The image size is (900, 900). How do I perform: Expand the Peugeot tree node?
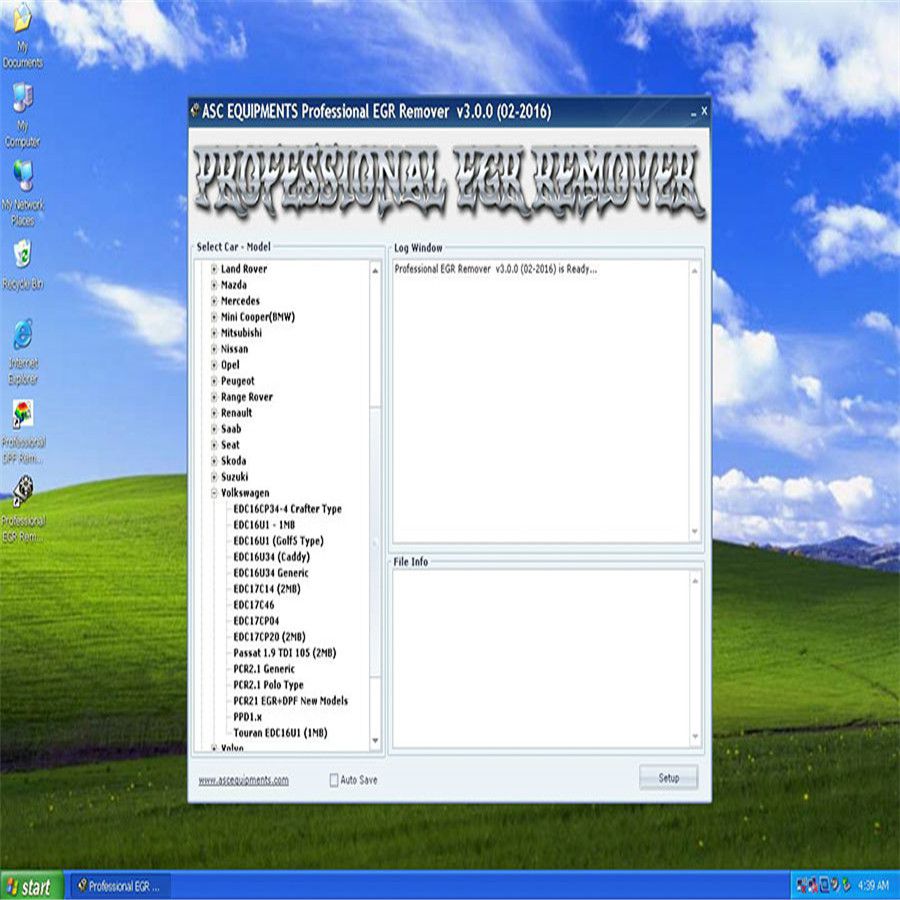(x=214, y=381)
